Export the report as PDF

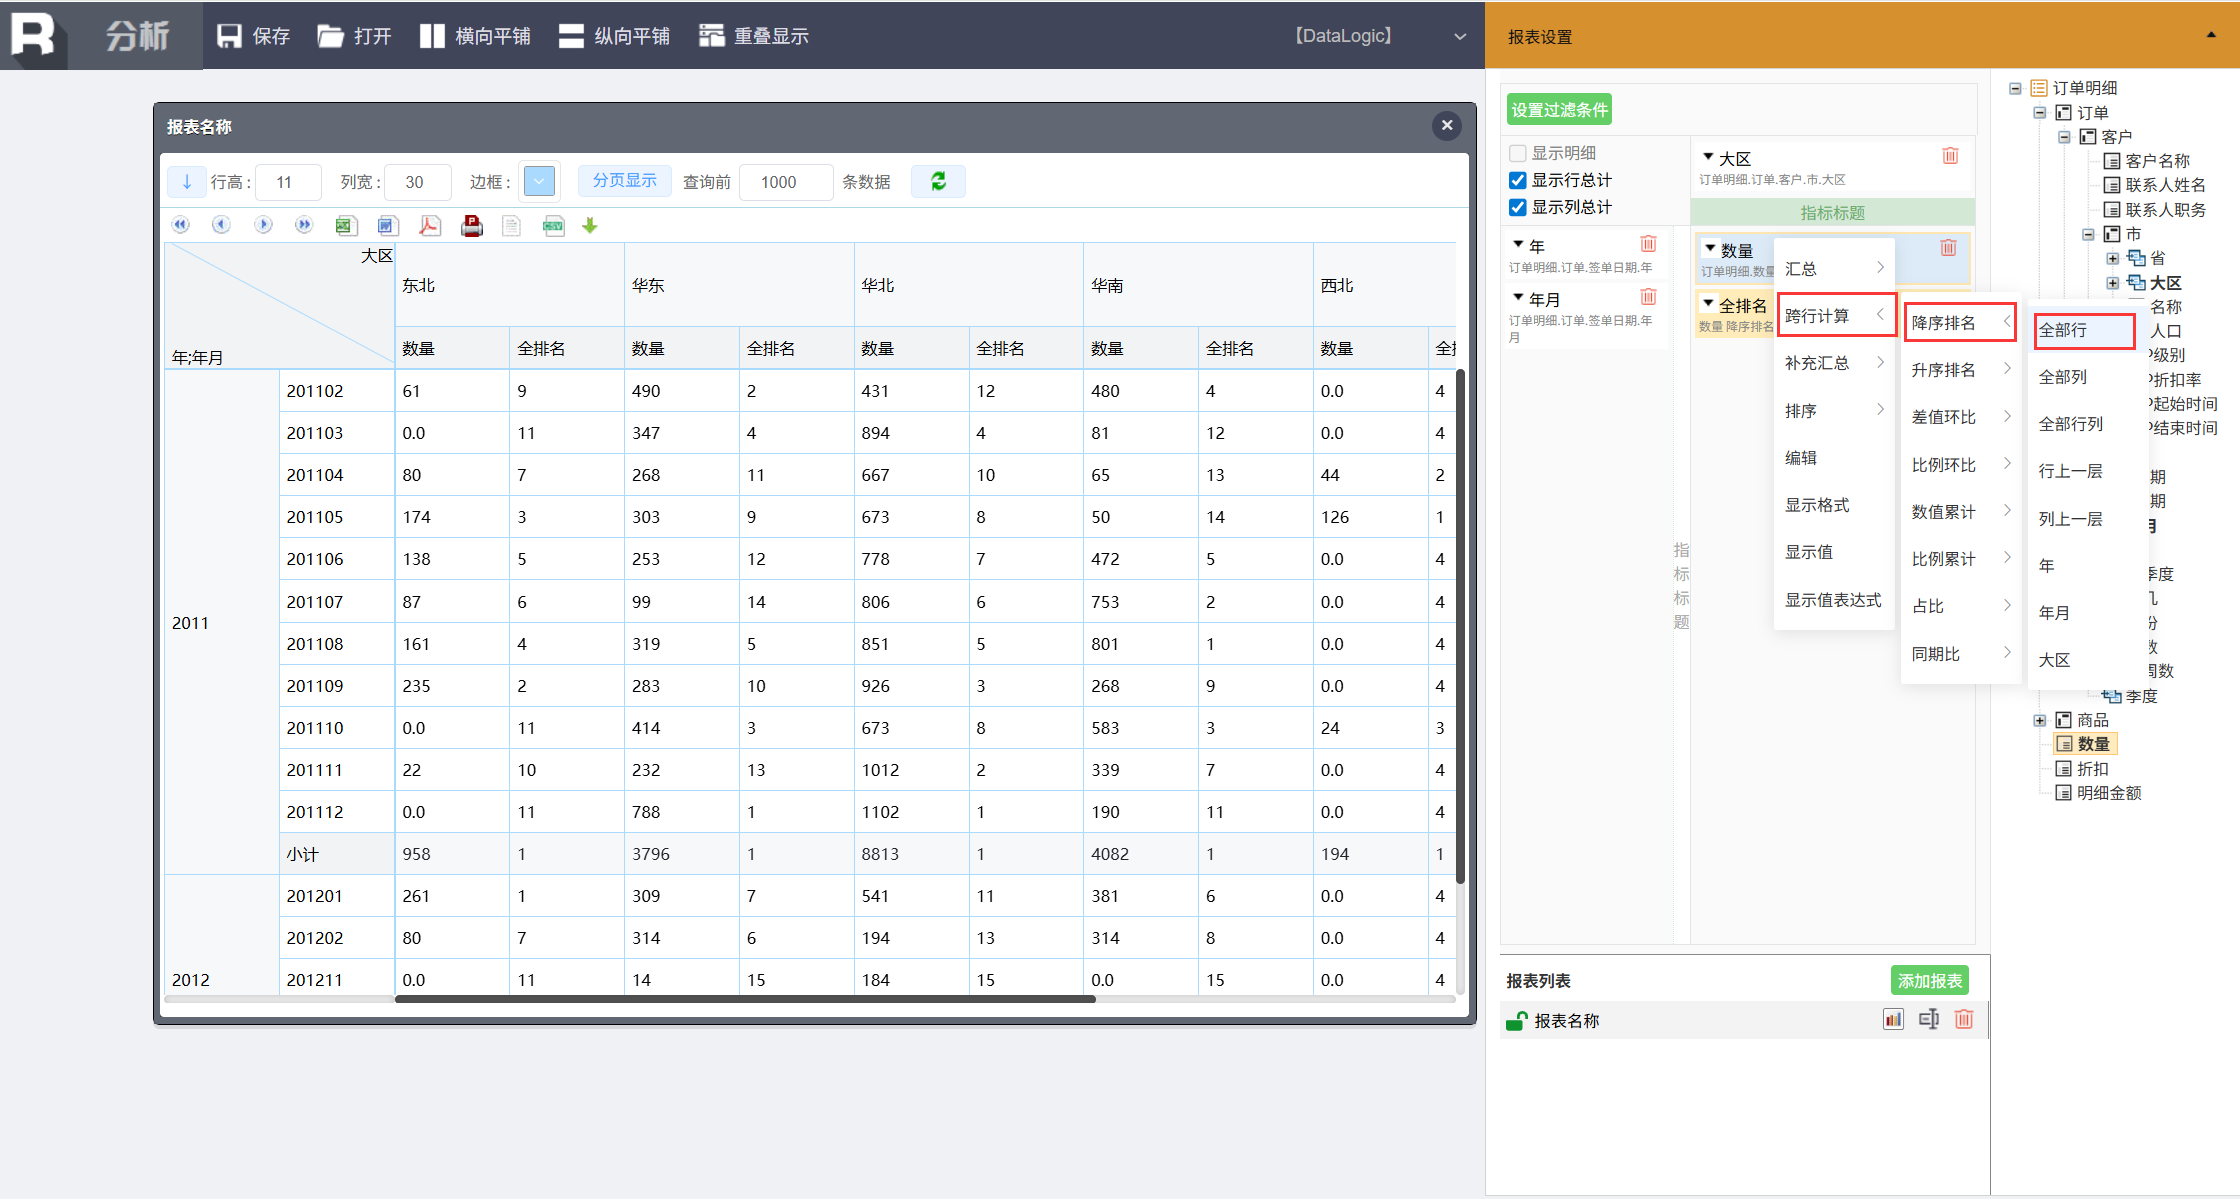pos(429,226)
